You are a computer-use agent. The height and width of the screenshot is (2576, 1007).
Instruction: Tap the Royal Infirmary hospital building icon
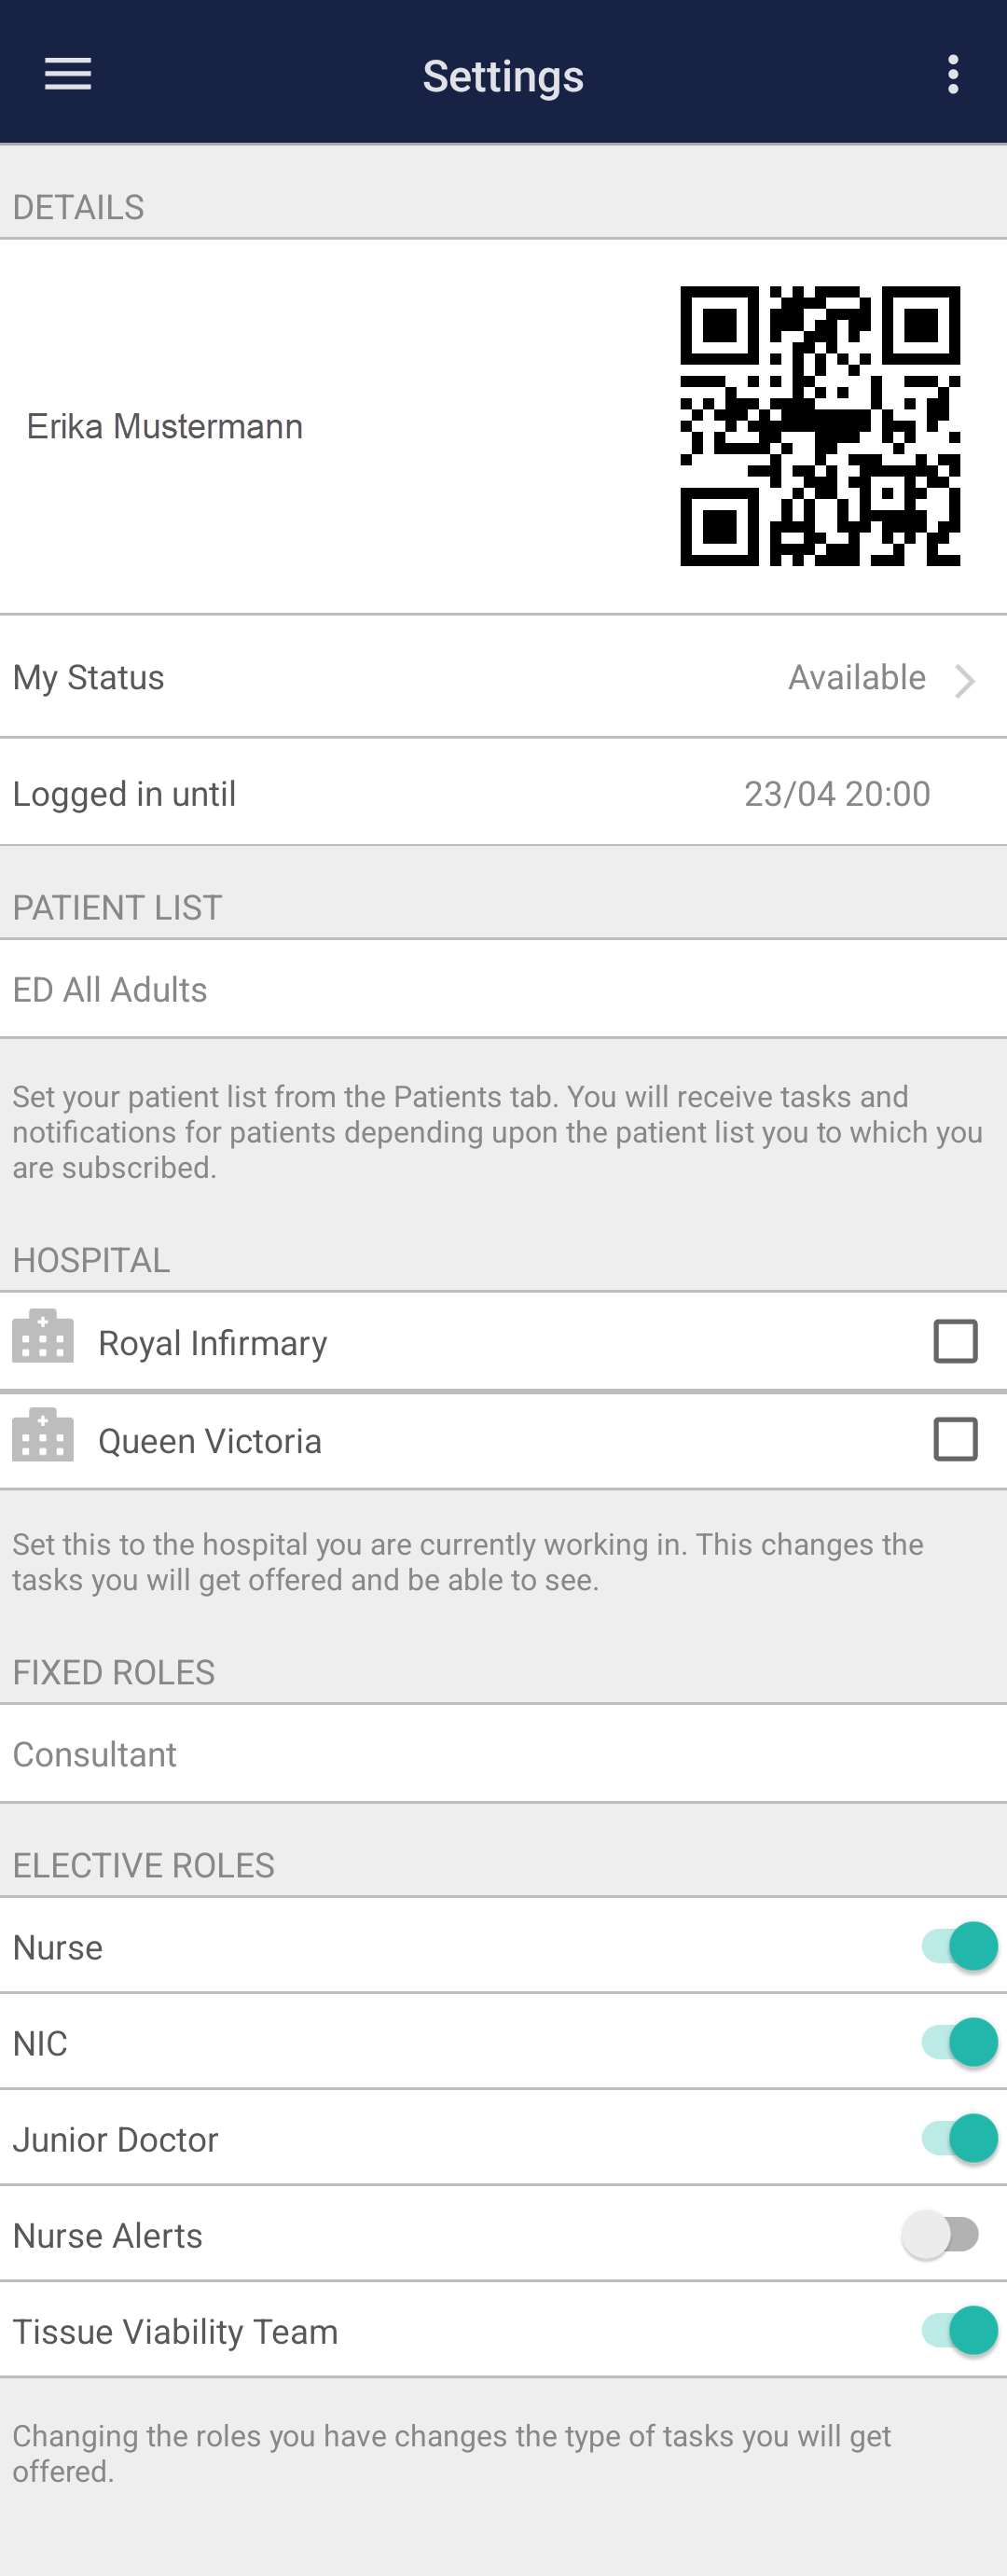[43, 1337]
